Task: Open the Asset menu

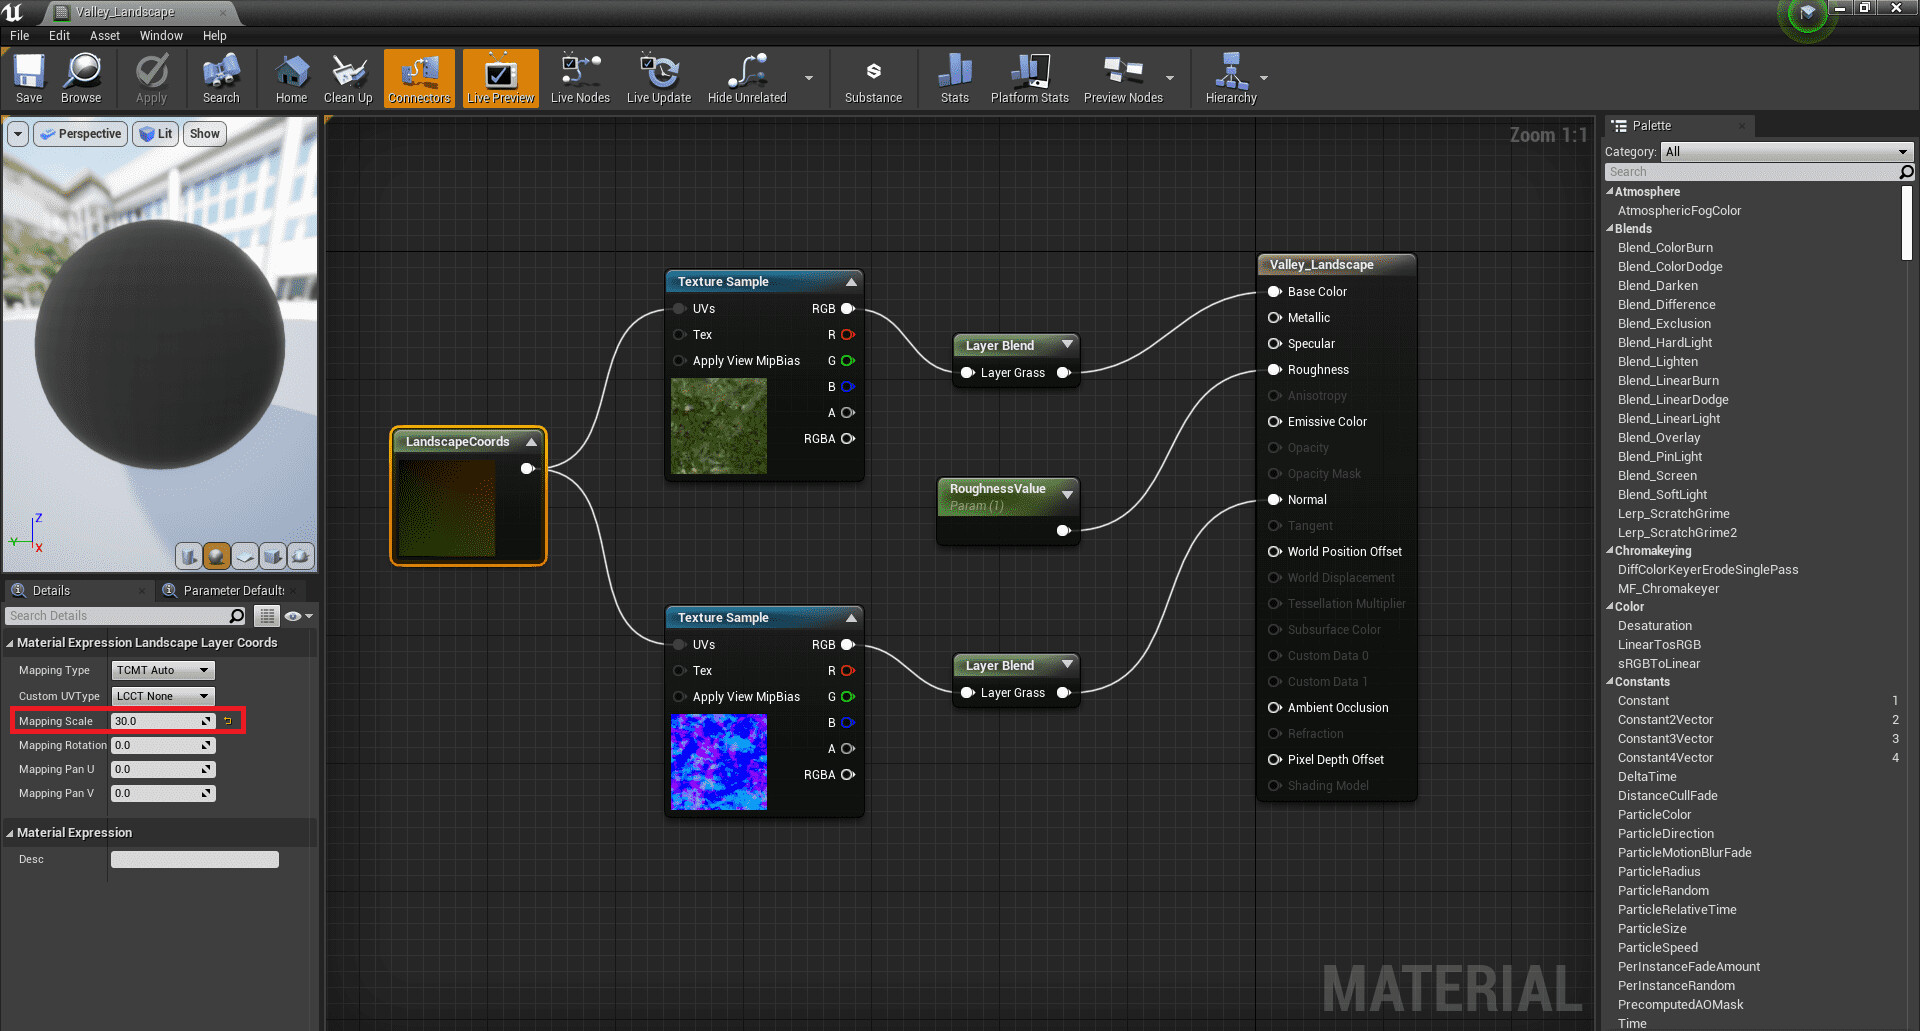Action: coord(104,35)
